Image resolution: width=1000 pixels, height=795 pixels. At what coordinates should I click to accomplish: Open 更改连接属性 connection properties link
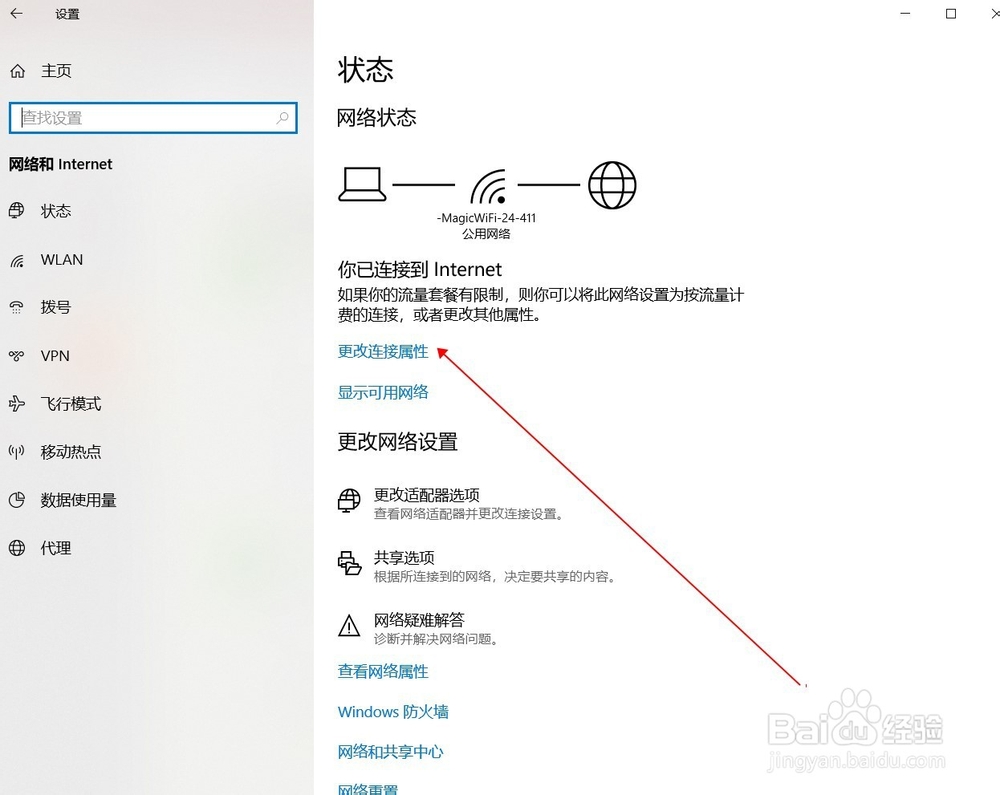click(382, 352)
